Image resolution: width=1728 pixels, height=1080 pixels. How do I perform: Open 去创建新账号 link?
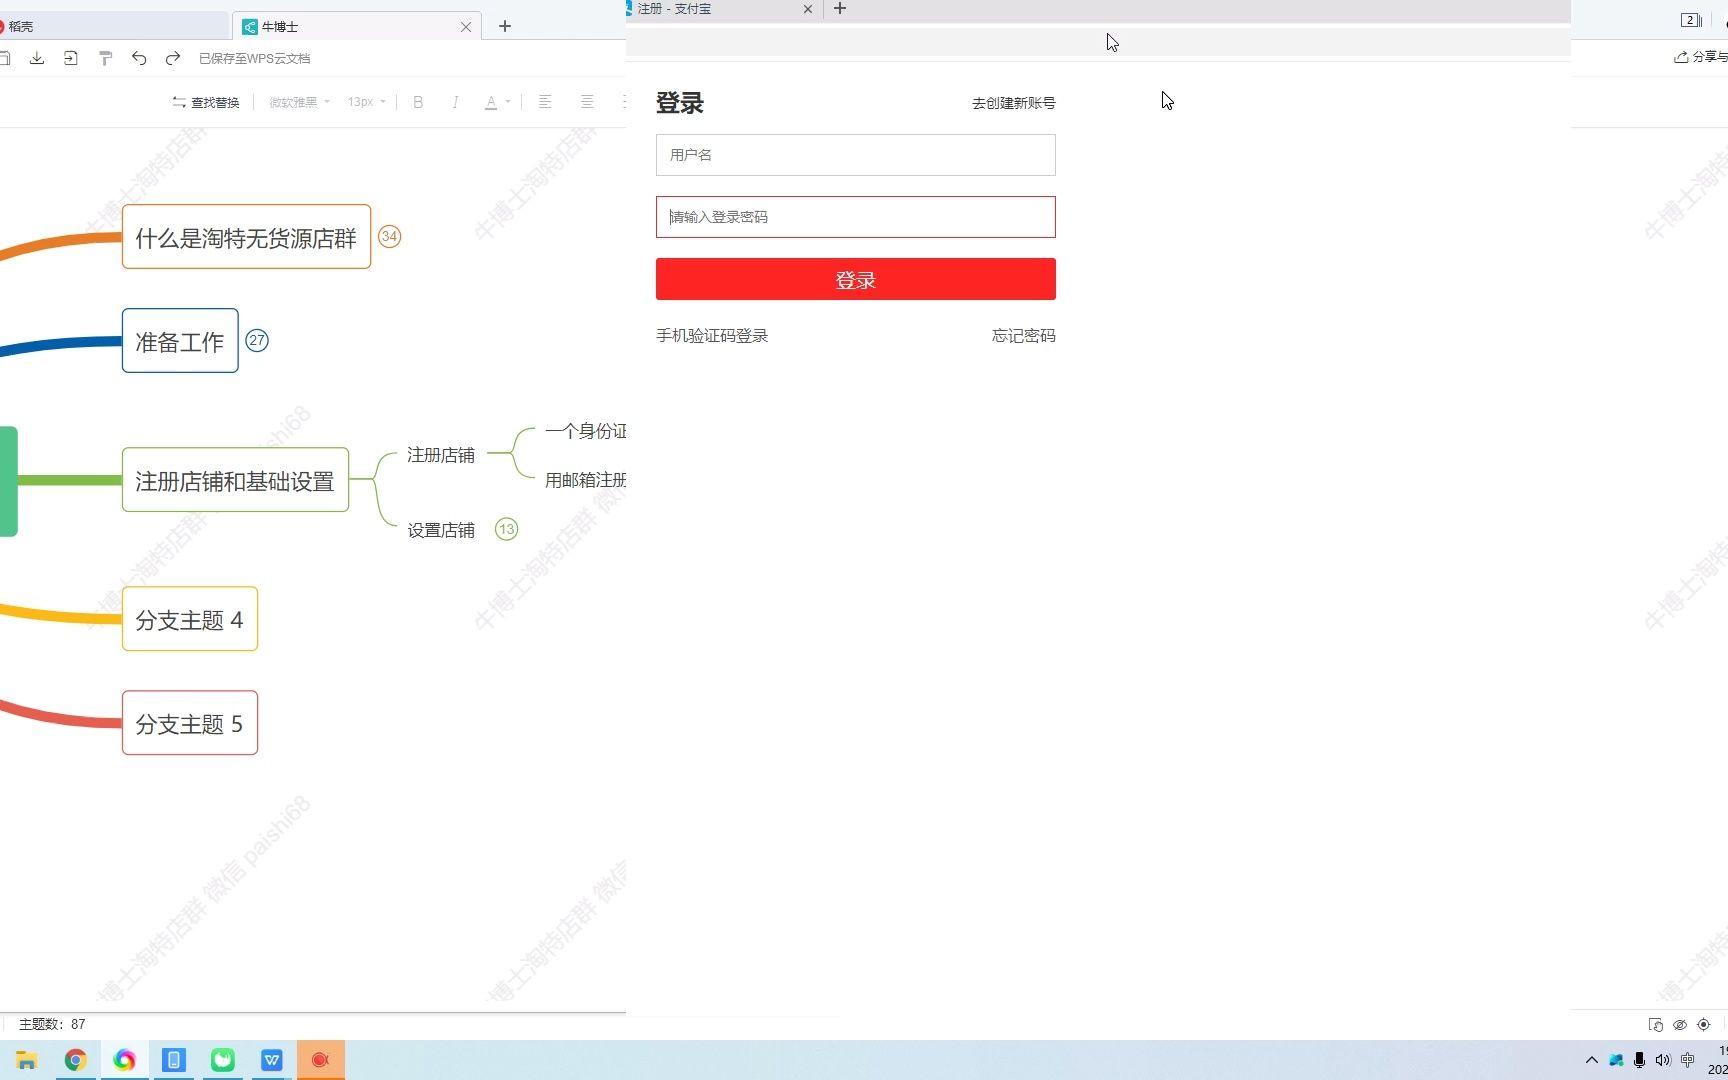(1013, 103)
